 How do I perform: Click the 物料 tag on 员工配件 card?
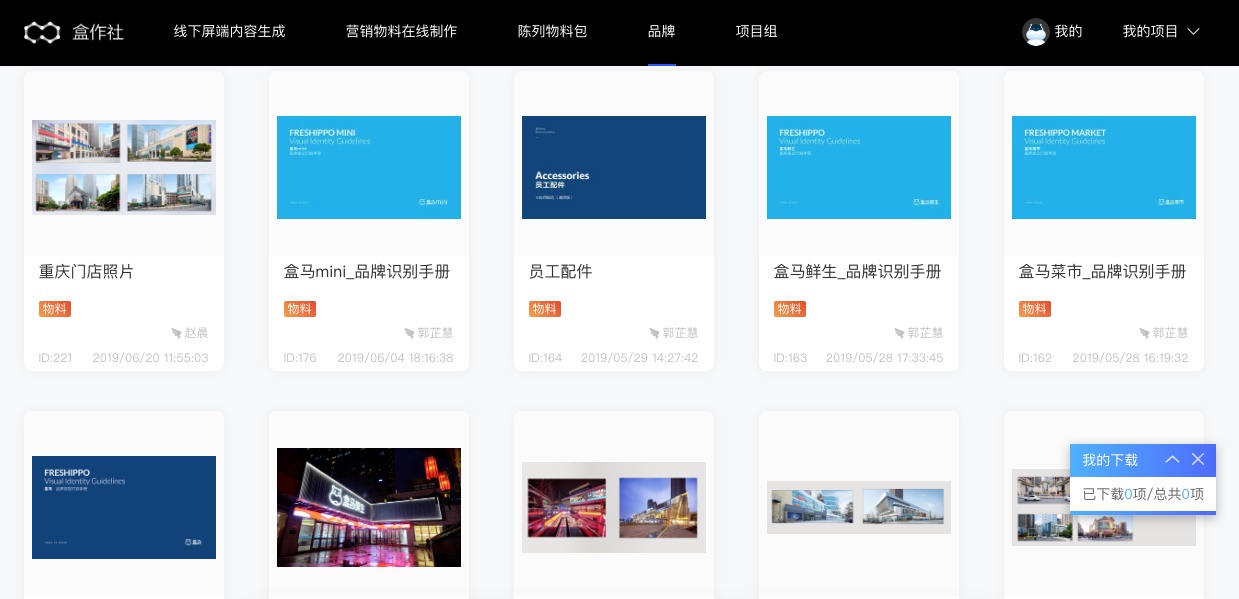(x=545, y=309)
